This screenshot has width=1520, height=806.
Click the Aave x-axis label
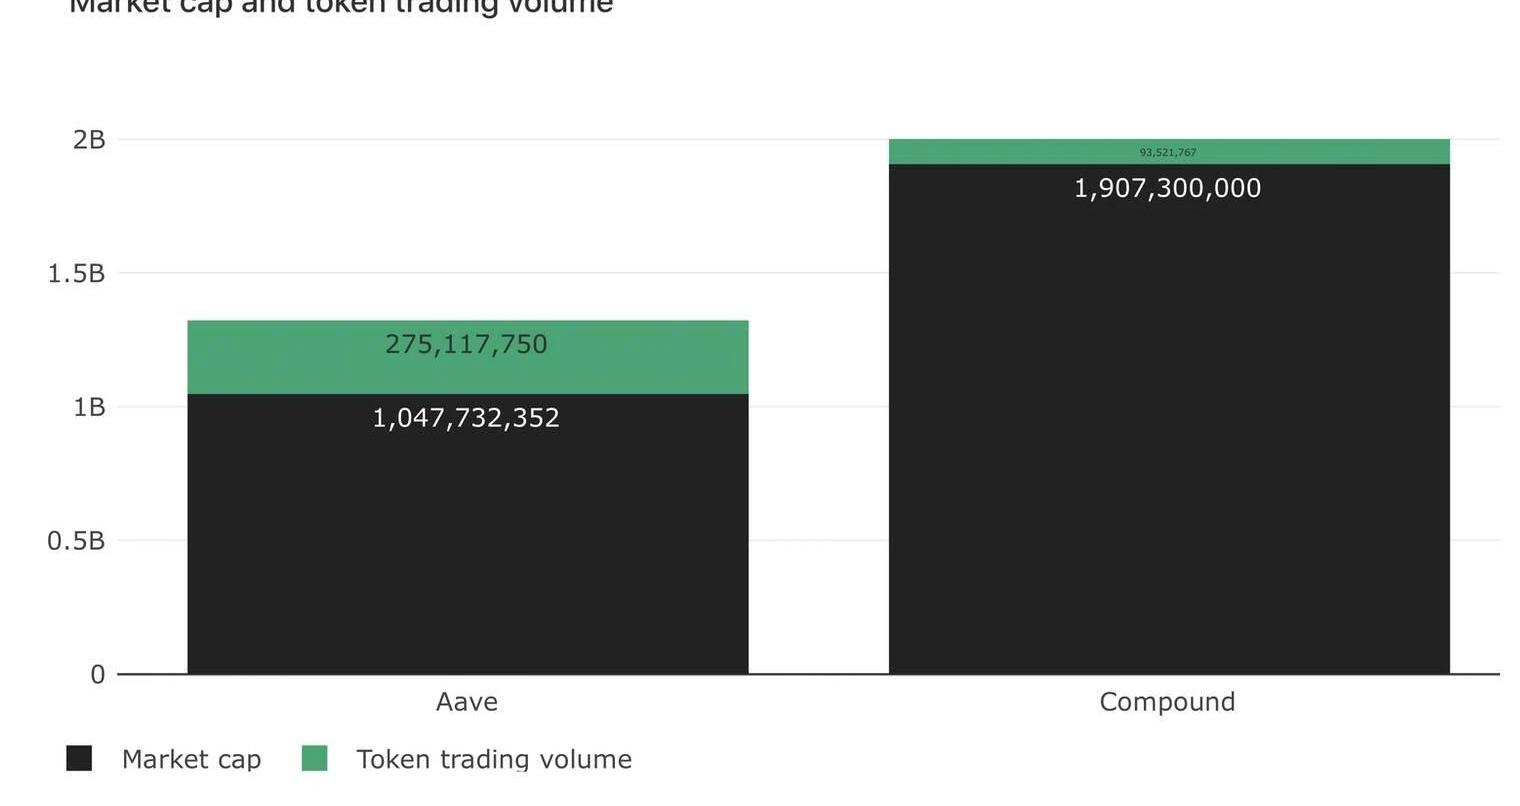(x=467, y=702)
